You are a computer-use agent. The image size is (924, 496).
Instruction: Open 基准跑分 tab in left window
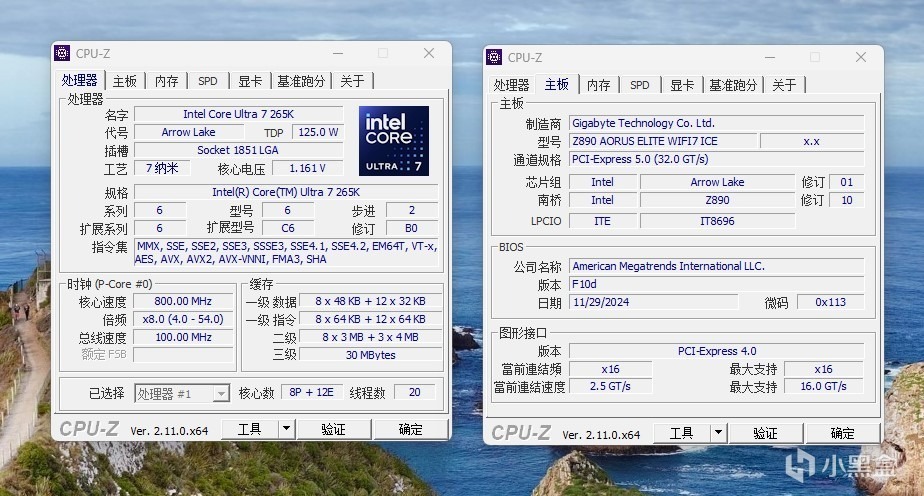pos(301,81)
